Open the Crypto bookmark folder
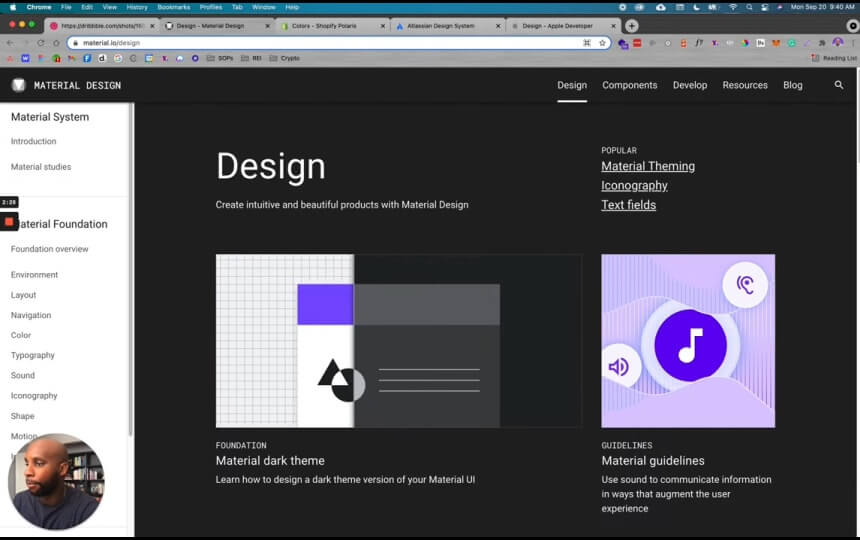860x540 pixels. coord(285,58)
